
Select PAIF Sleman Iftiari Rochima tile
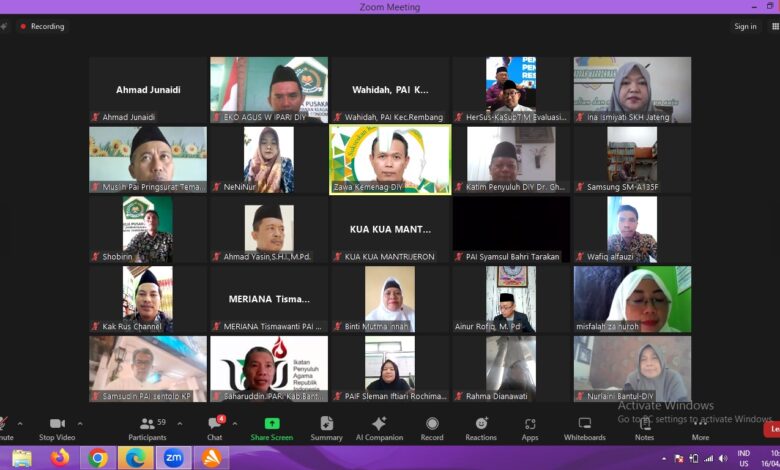click(x=390, y=369)
